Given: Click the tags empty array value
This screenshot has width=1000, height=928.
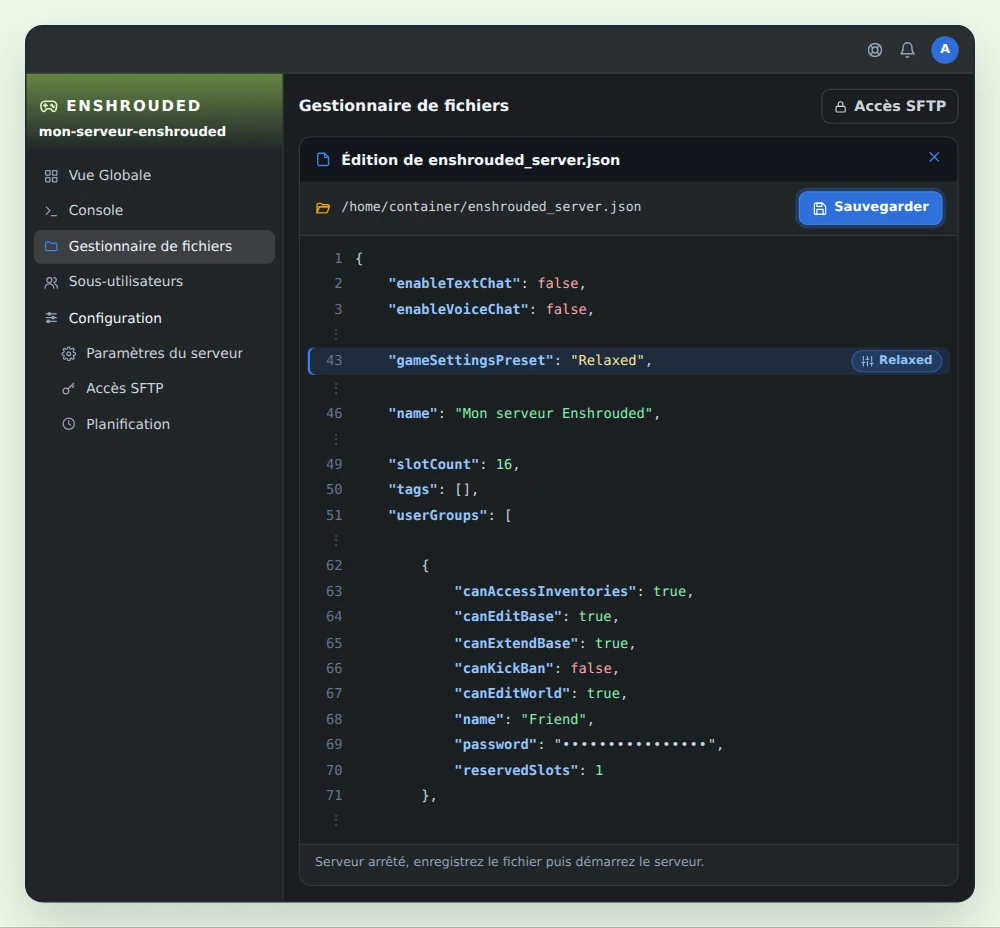Looking at the screenshot, I should tap(463, 490).
